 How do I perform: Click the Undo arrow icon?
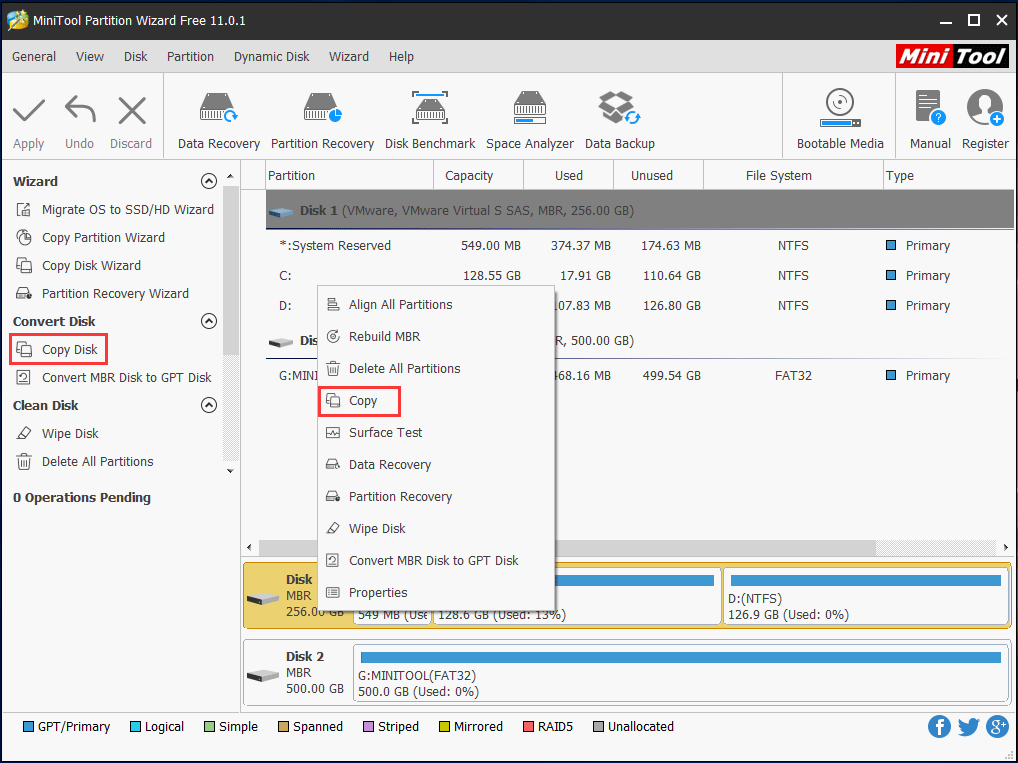[80, 110]
